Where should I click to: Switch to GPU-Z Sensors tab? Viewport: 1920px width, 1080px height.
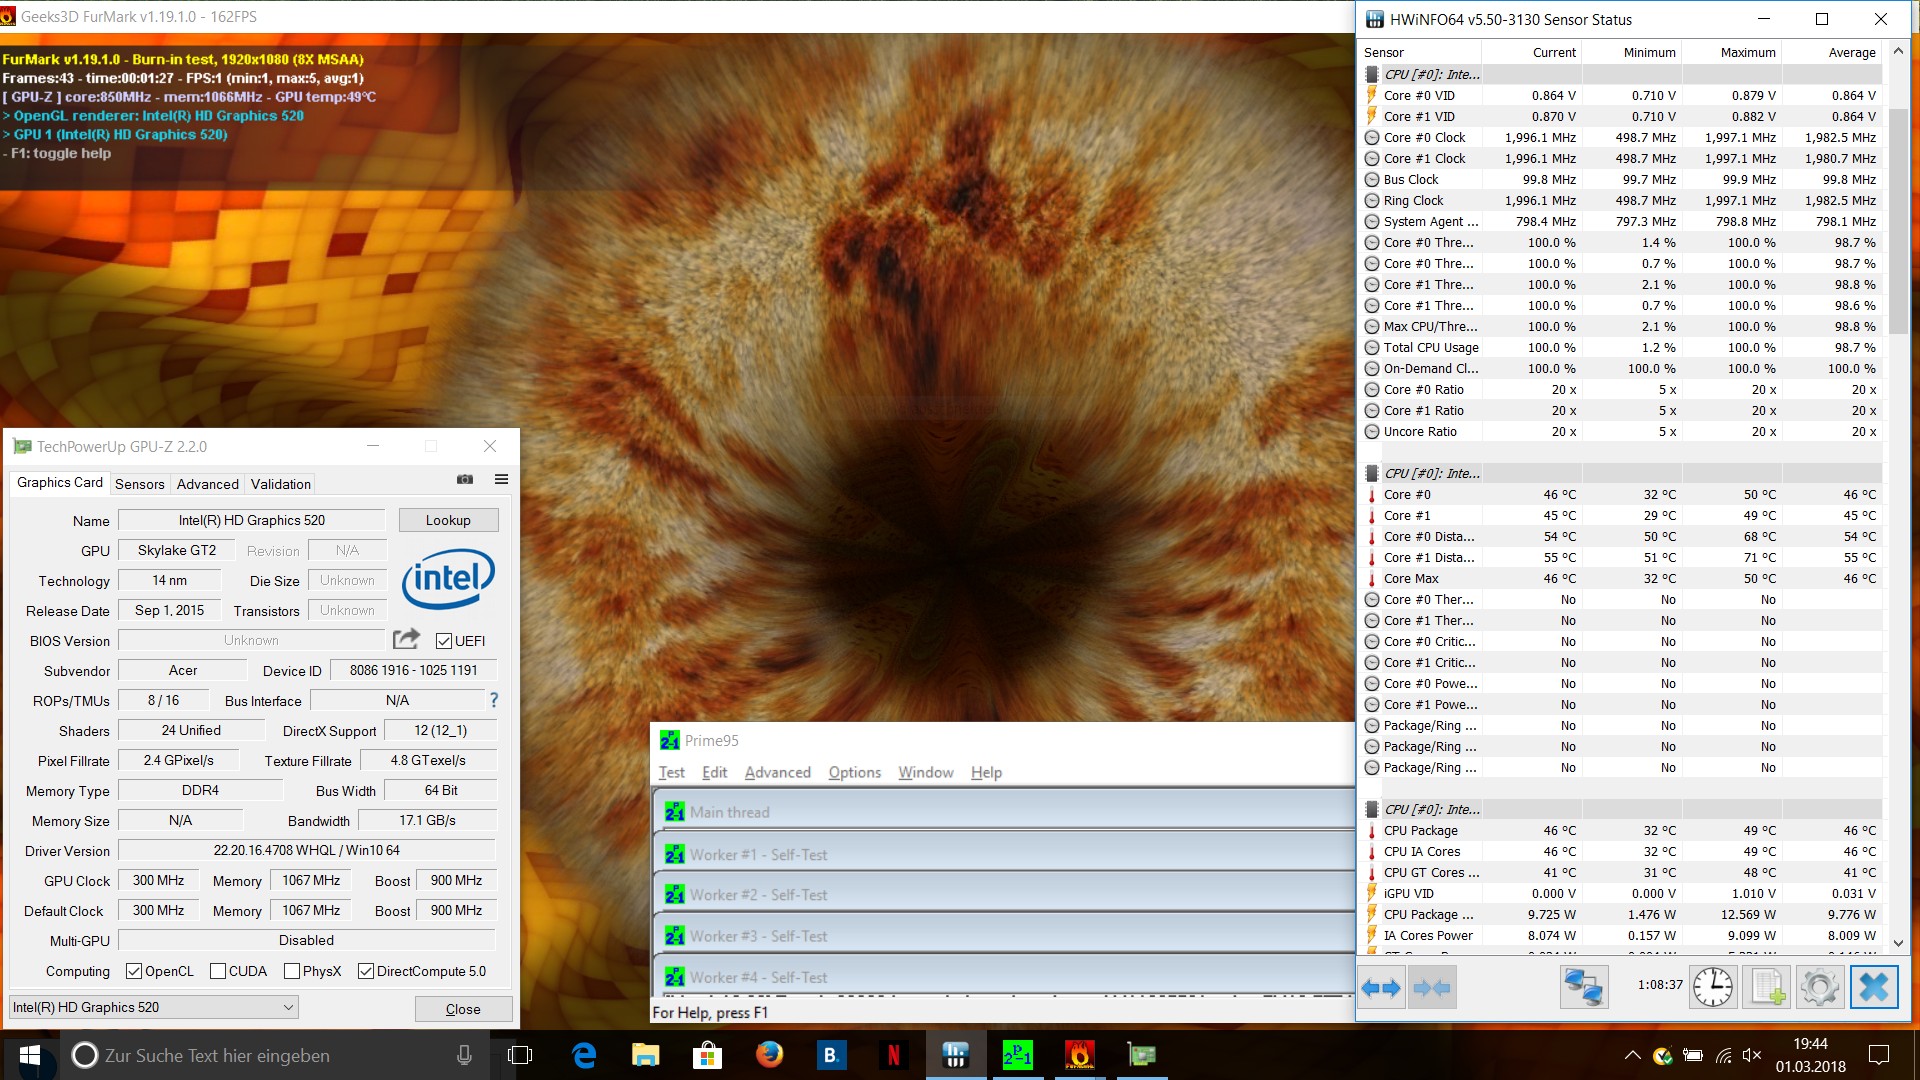pyautogui.click(x=139, y=484)
